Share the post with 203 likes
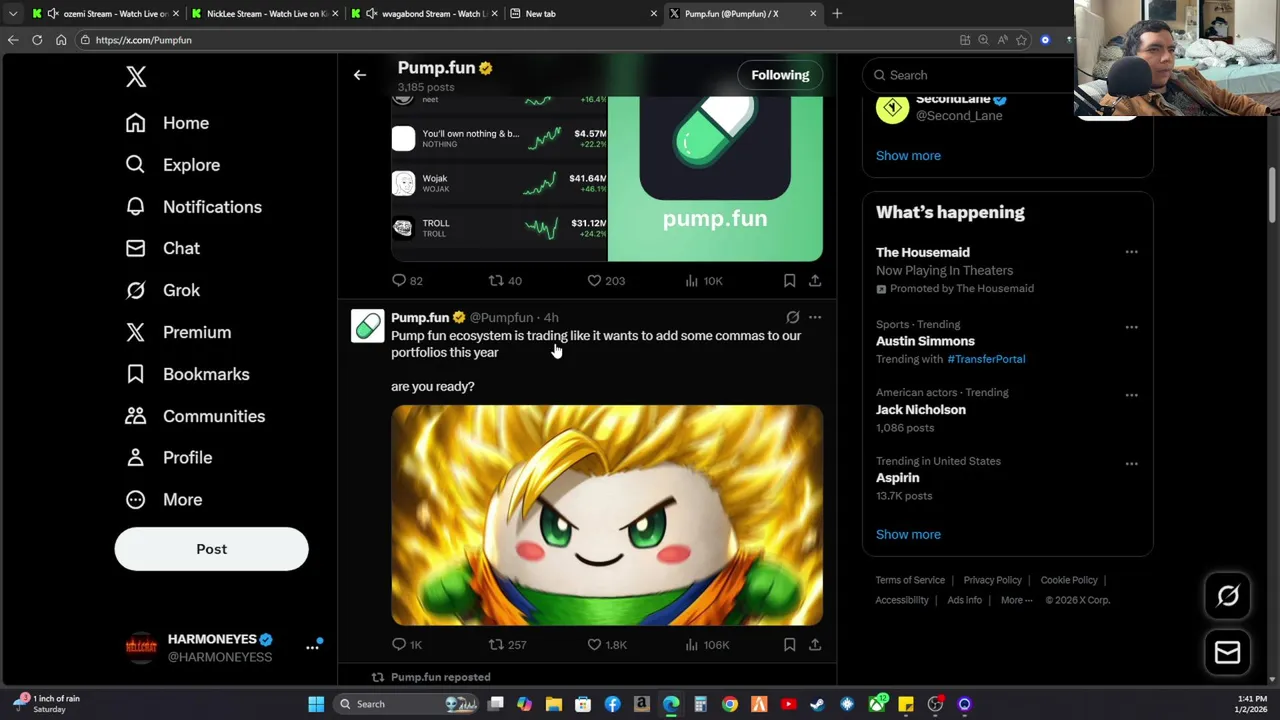1280x720 pixels. tap(815, 281)
